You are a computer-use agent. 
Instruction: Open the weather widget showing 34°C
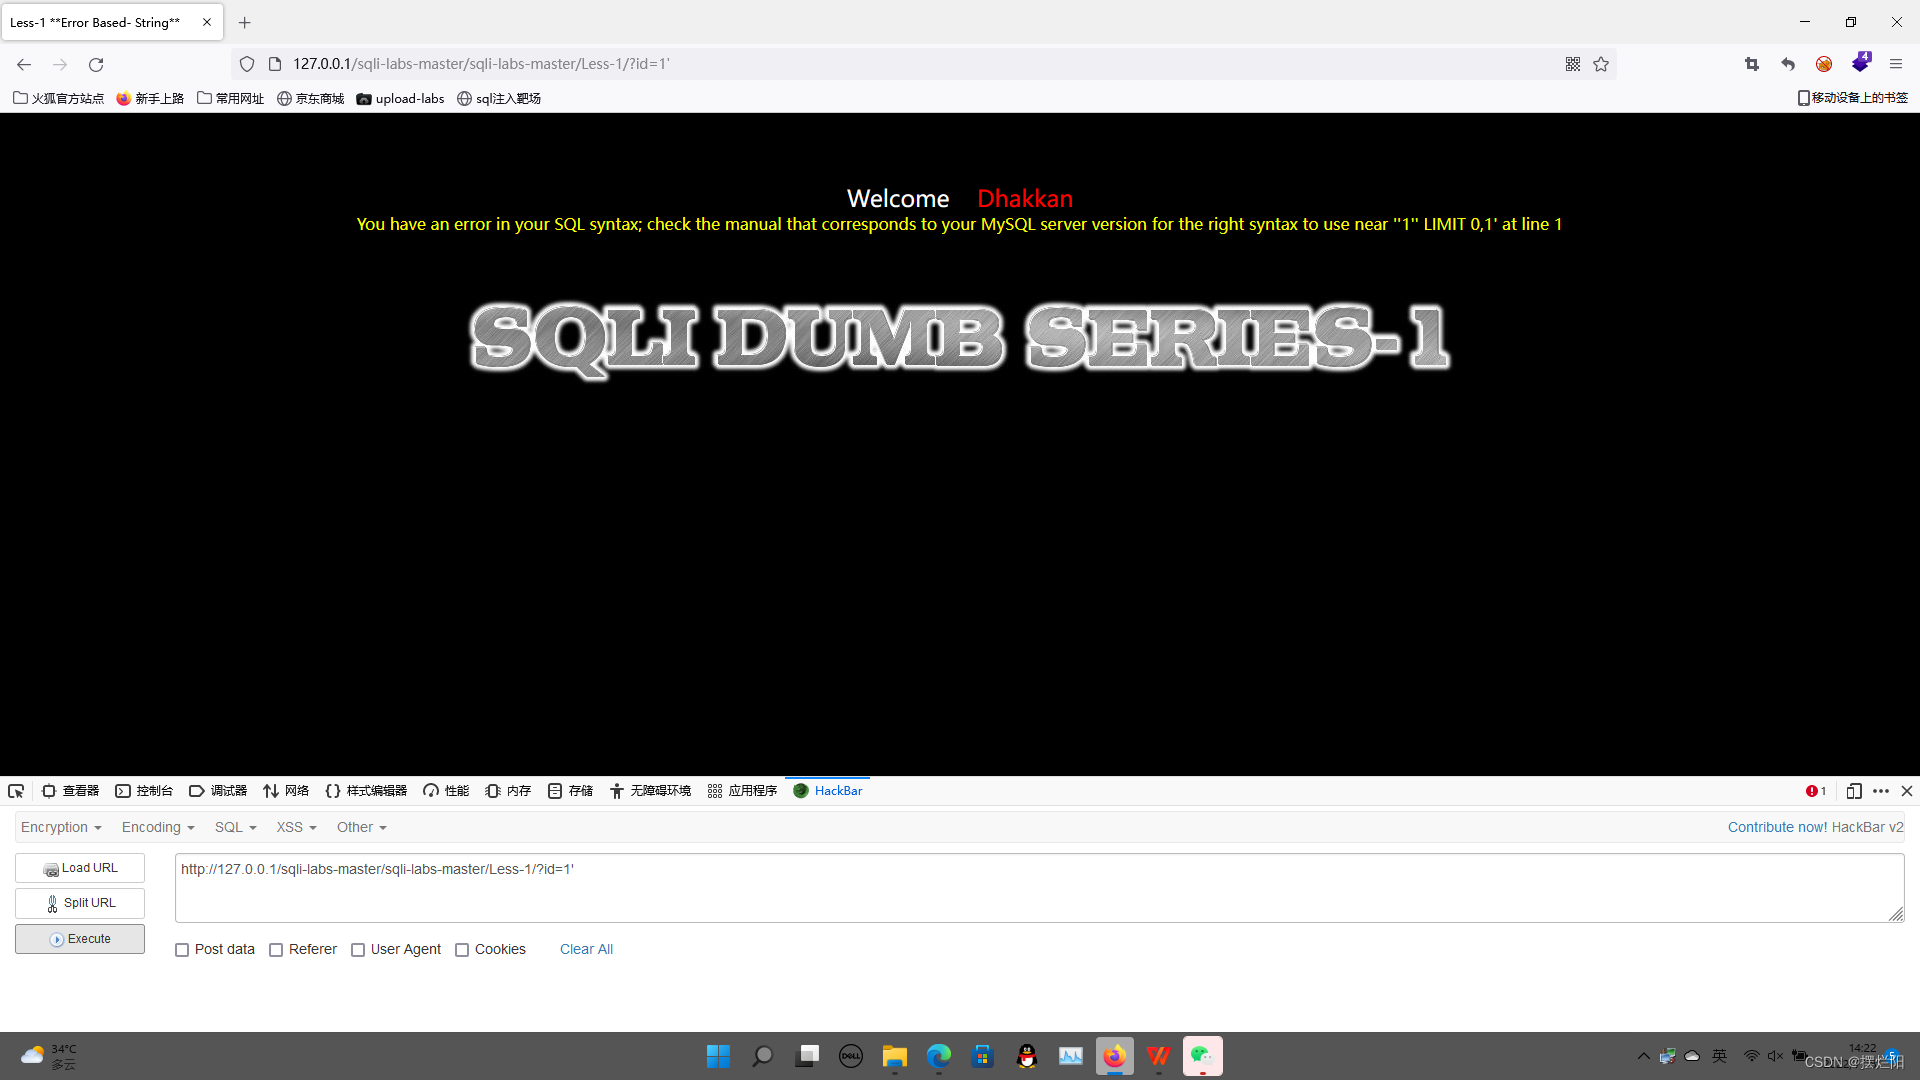tap(50, 1056)
